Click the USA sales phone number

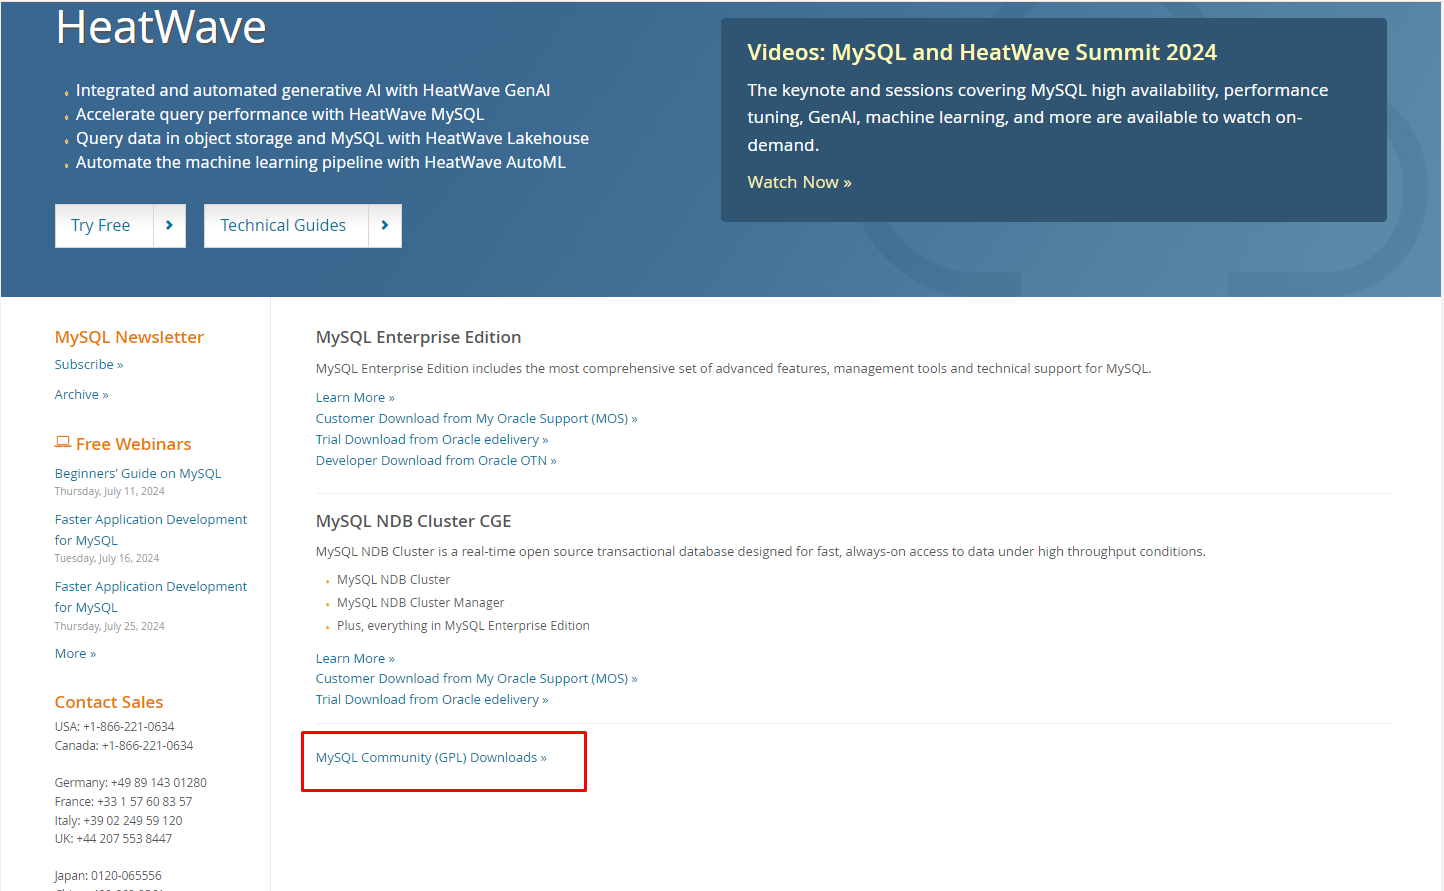point(128,727)
